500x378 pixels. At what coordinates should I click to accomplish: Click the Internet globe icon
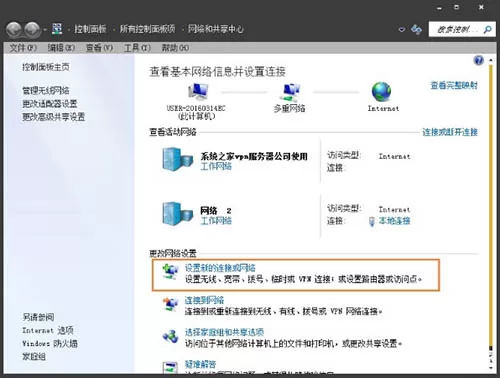pos(381,92)
